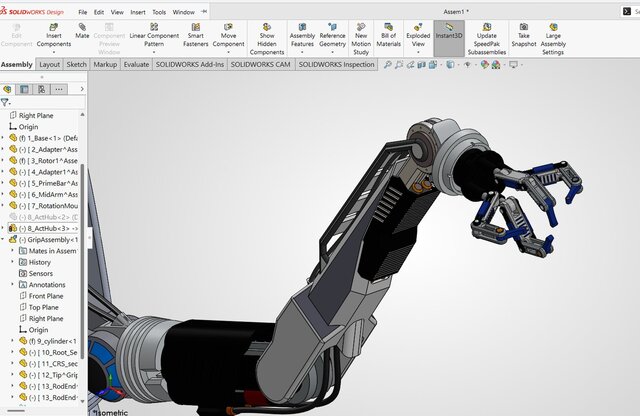
Task: Collapse the GripAssembly node
Action: 2,239
